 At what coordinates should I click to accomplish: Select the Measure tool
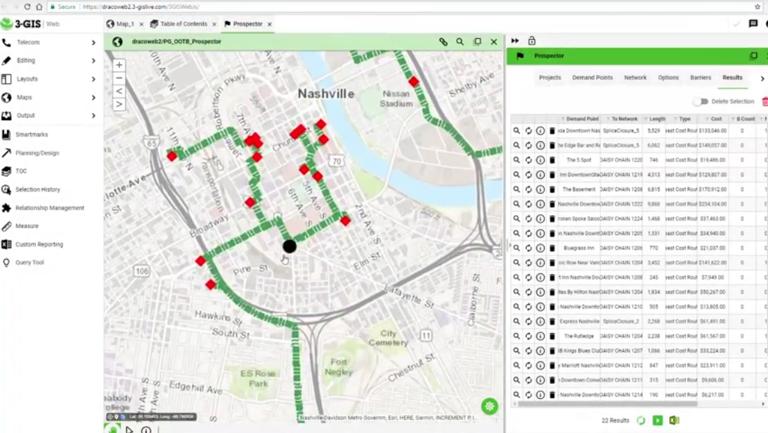26,226
